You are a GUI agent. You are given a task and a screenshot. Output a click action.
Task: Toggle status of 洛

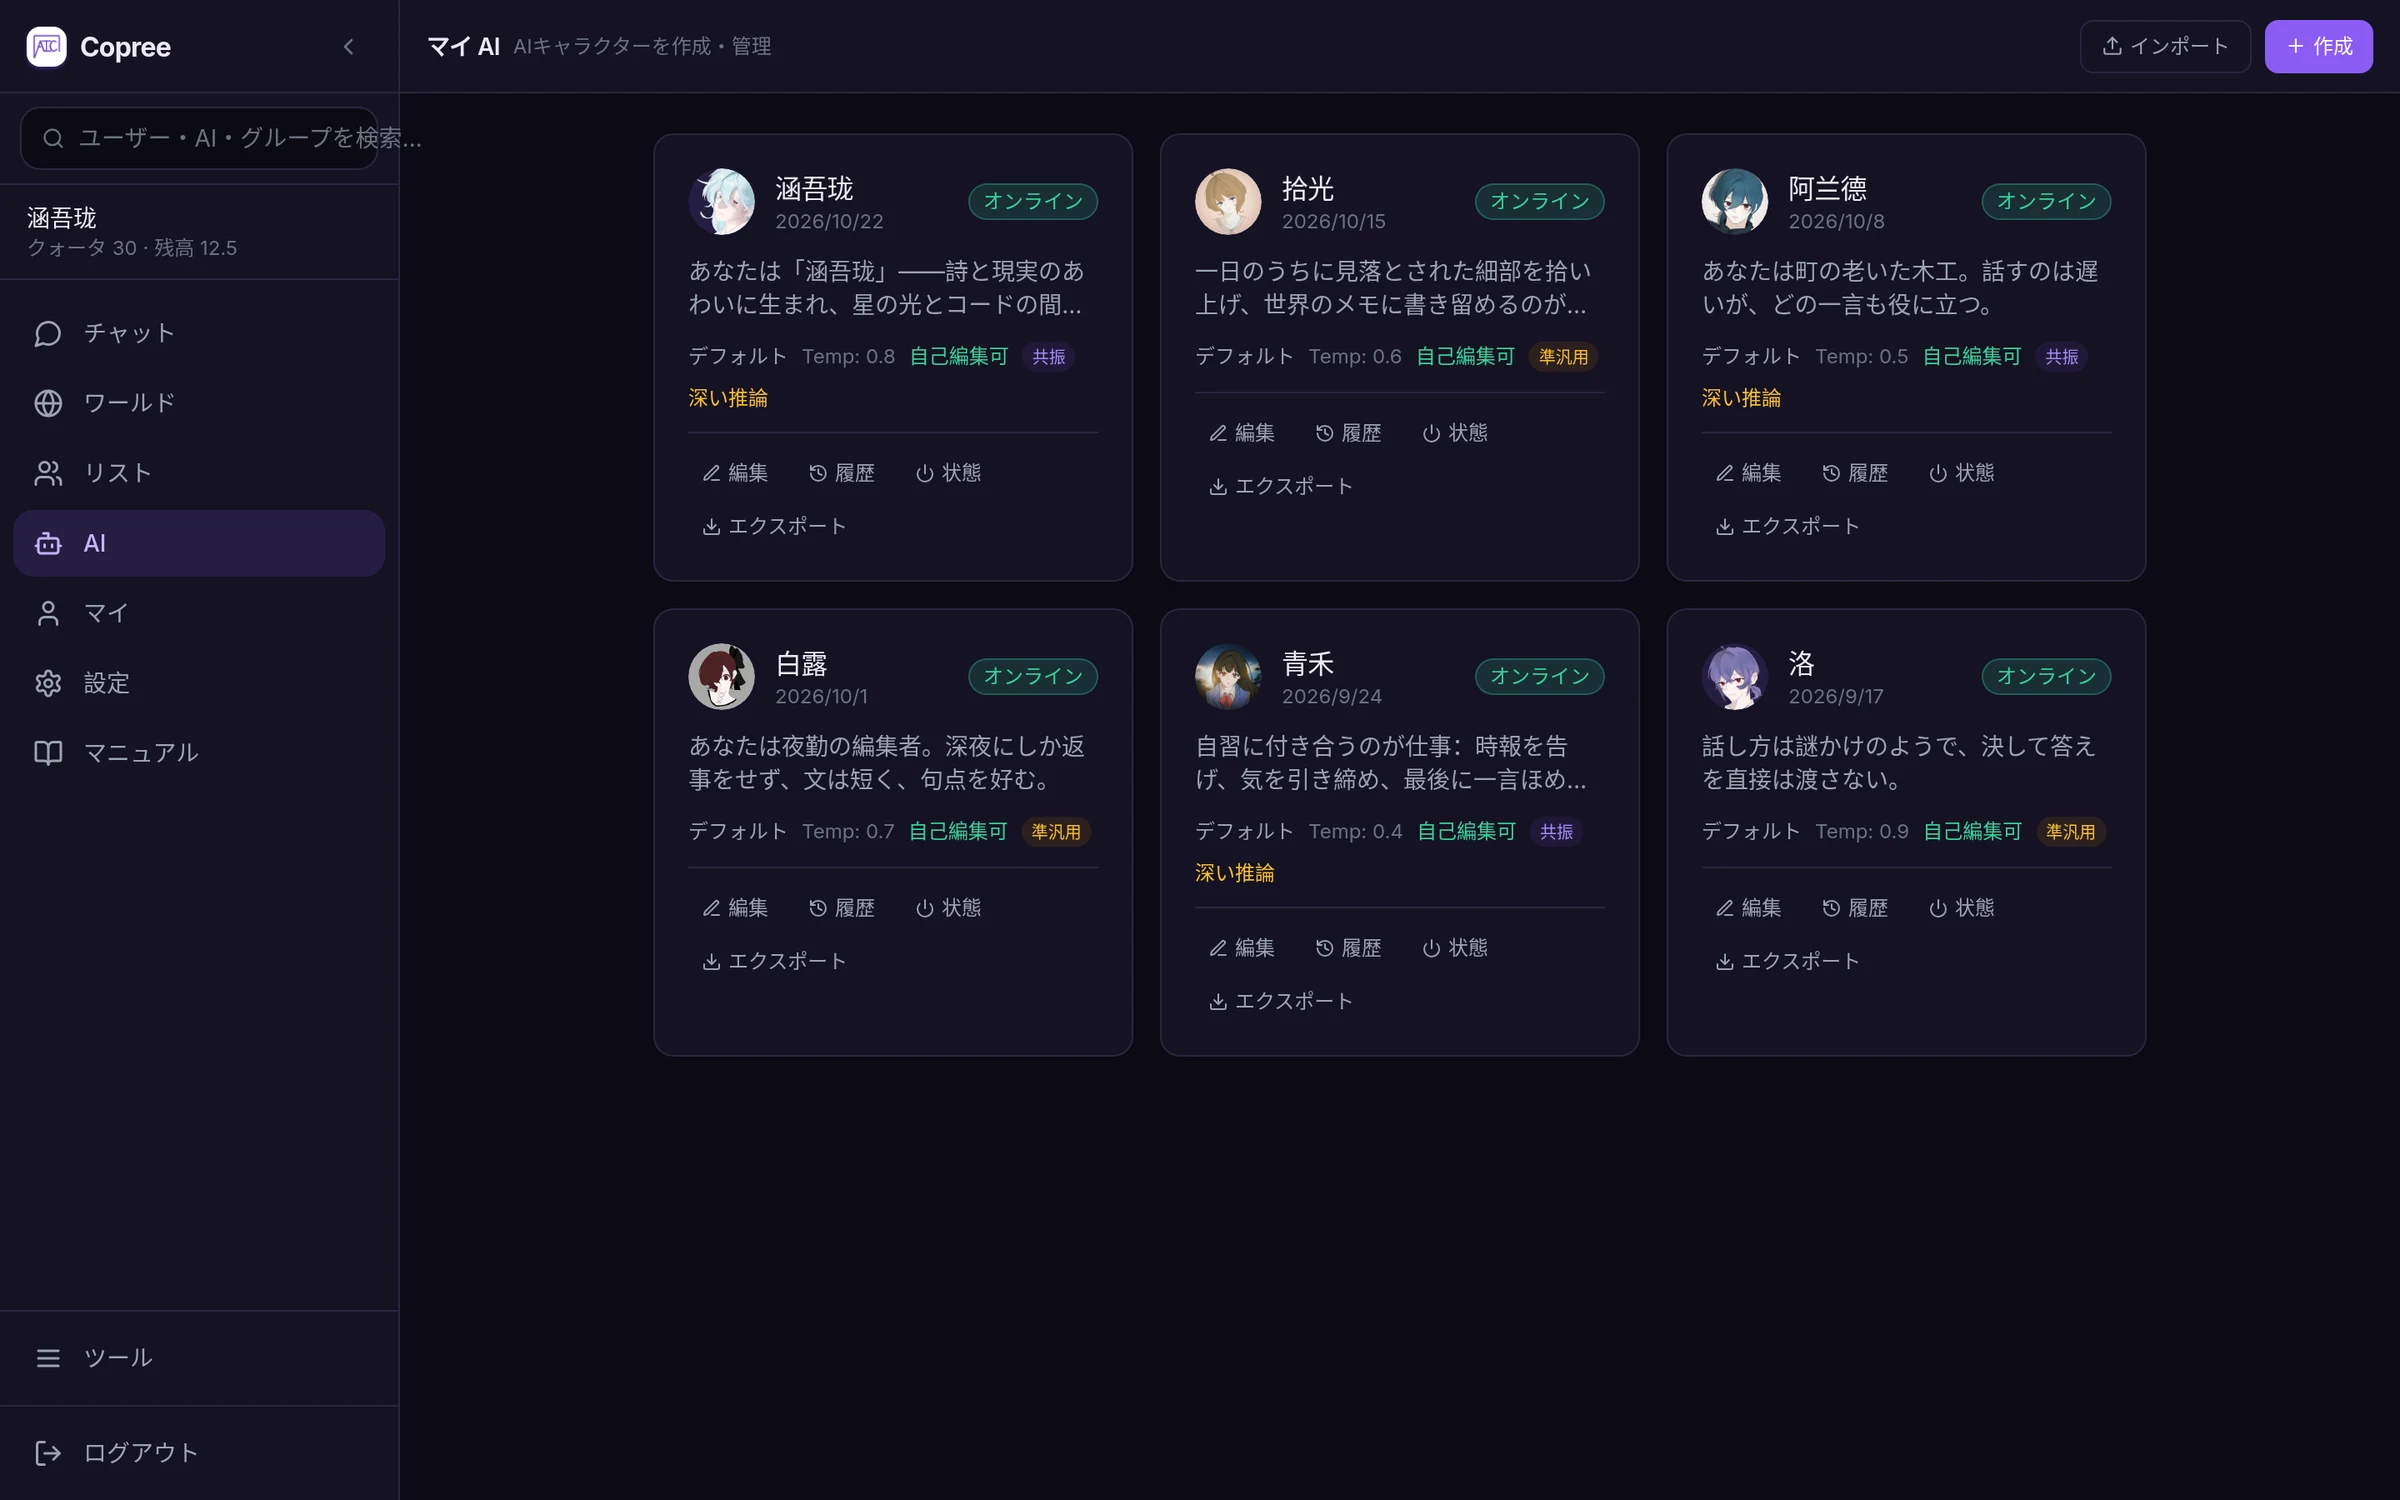(1962, 908)
